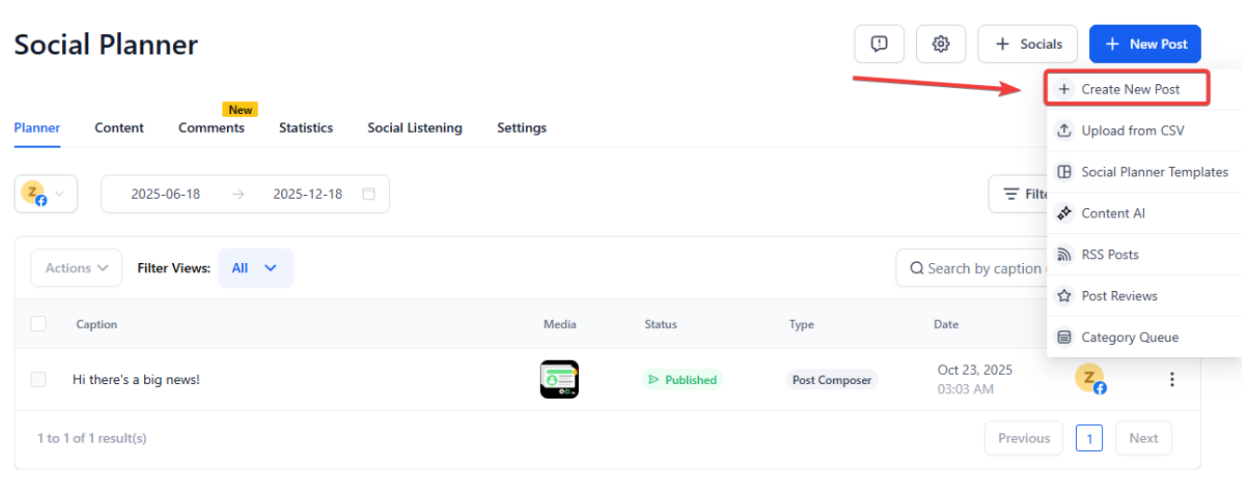This screenshot has height=484, width=1242.
Task: Select Content AI sparkle option
Action: [1113, 213]
